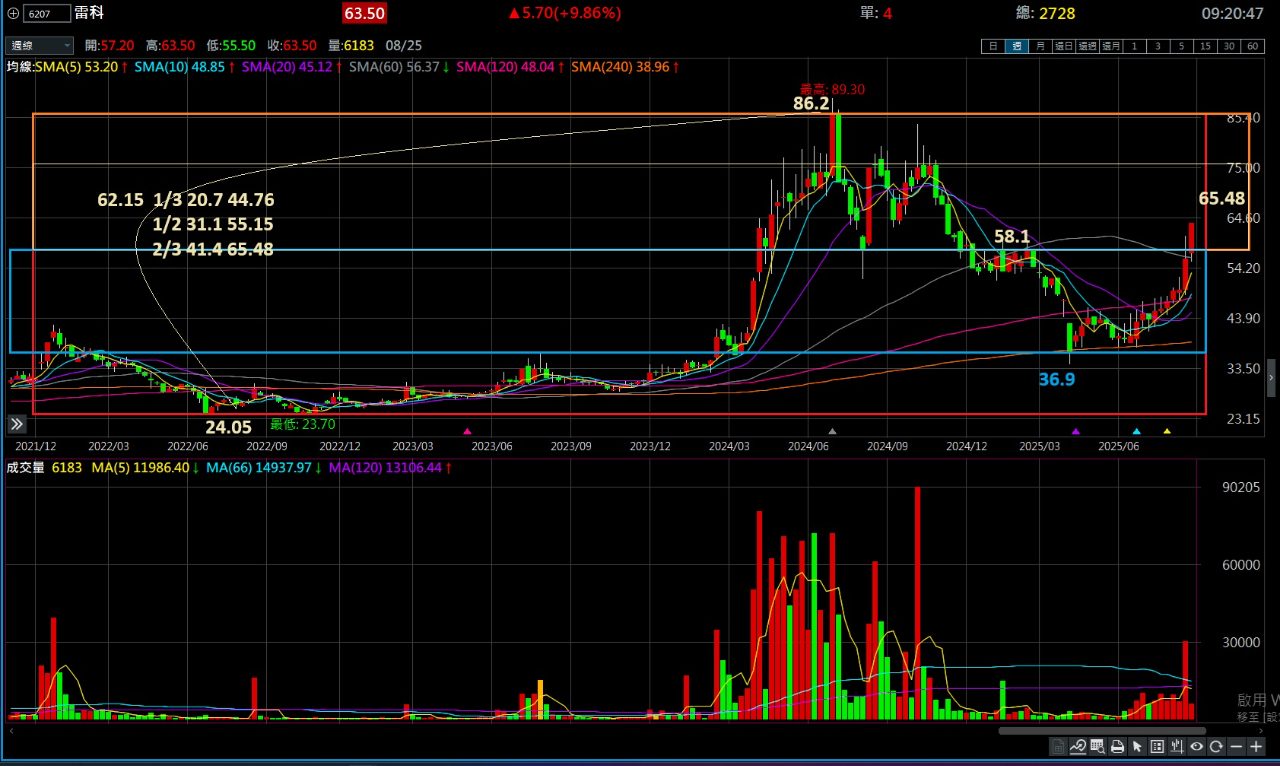
Task: Click the candlestick chart type icon
Action: 1177,747
